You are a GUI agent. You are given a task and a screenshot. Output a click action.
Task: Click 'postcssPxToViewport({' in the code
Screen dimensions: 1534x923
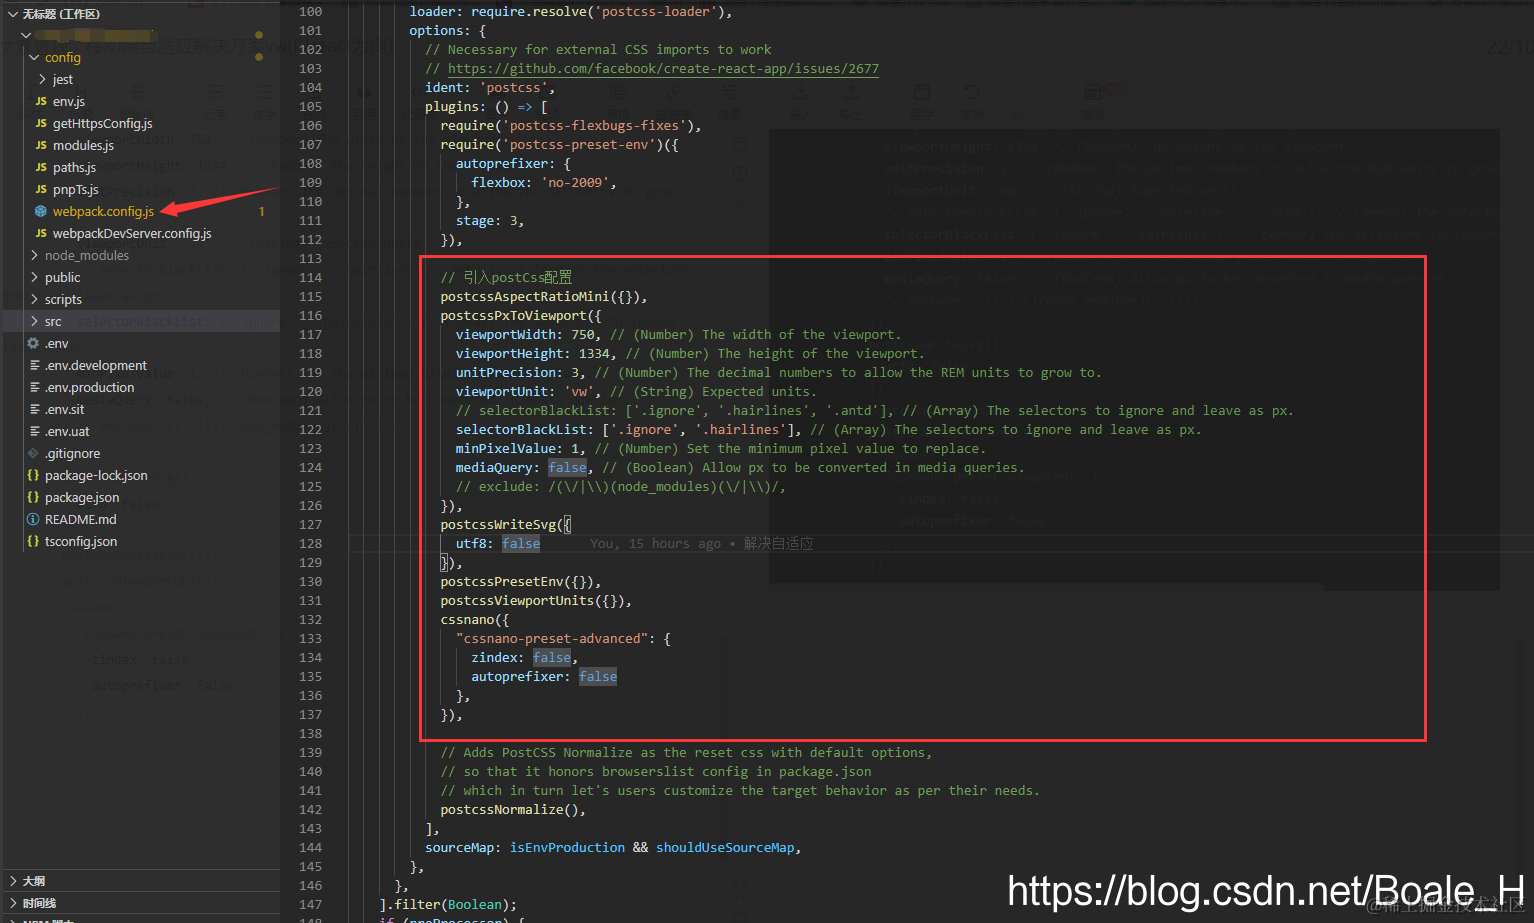coord(521,316)
